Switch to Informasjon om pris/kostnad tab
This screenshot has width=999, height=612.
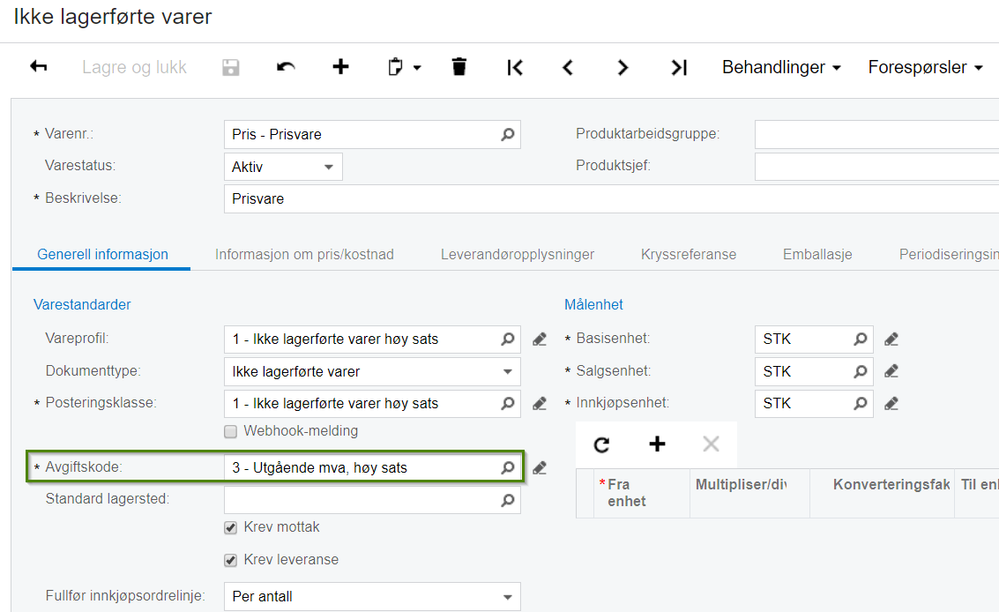pos(304,255)
